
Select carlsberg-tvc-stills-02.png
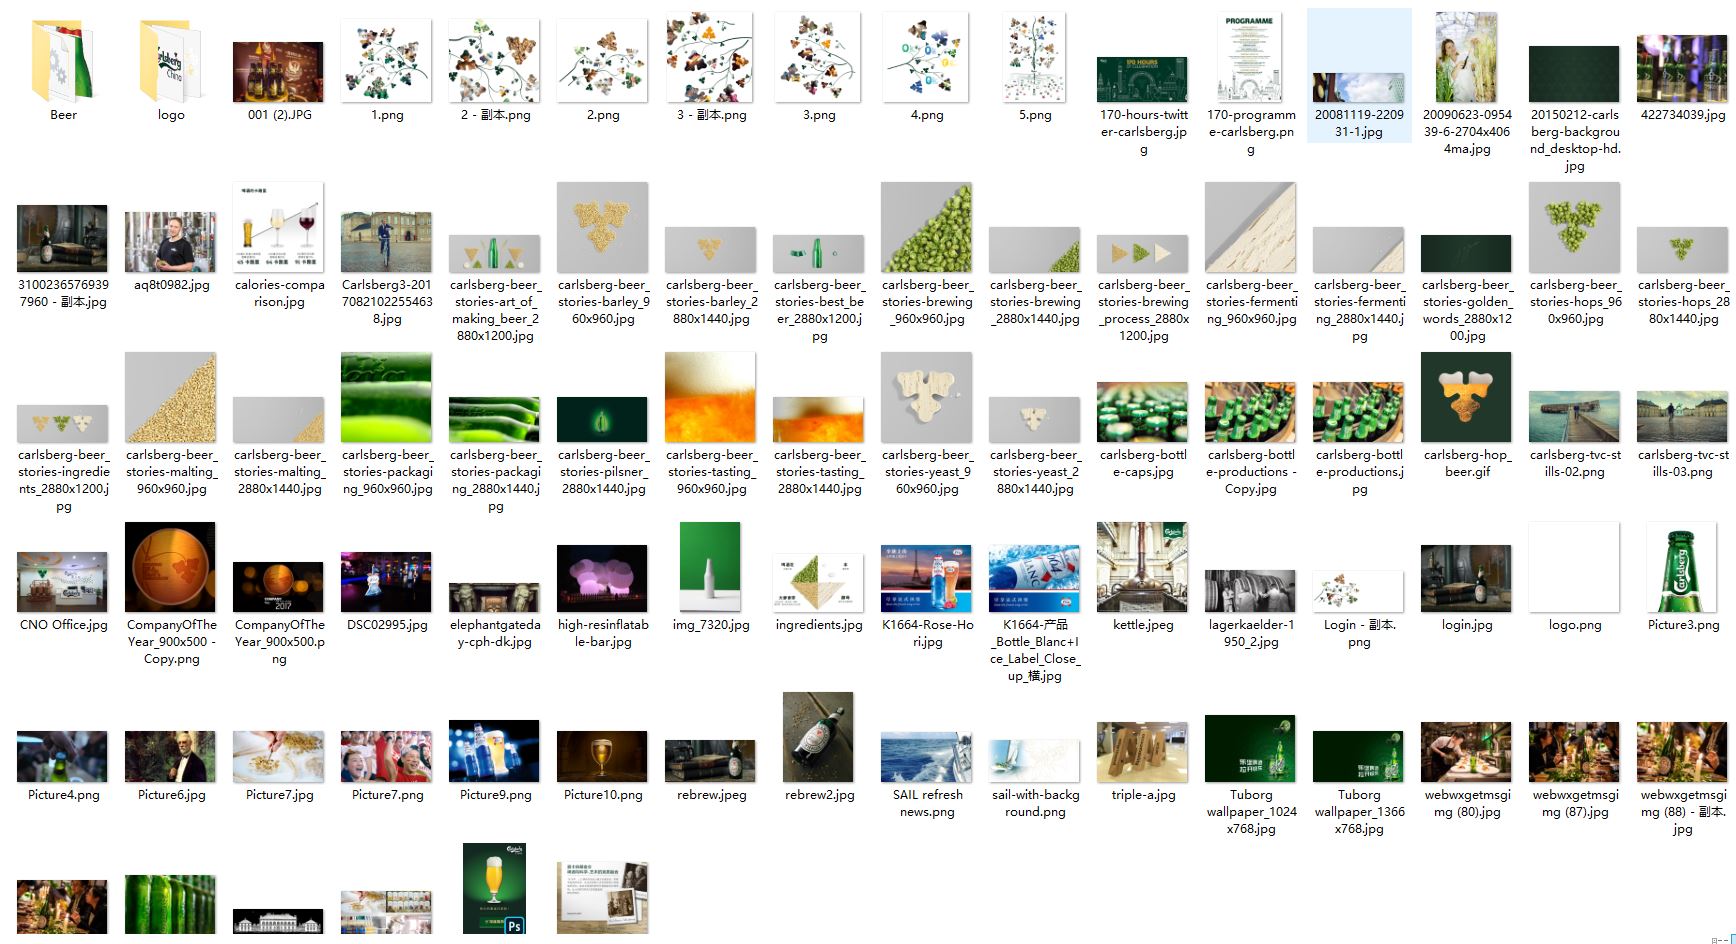click(1574, 417)
